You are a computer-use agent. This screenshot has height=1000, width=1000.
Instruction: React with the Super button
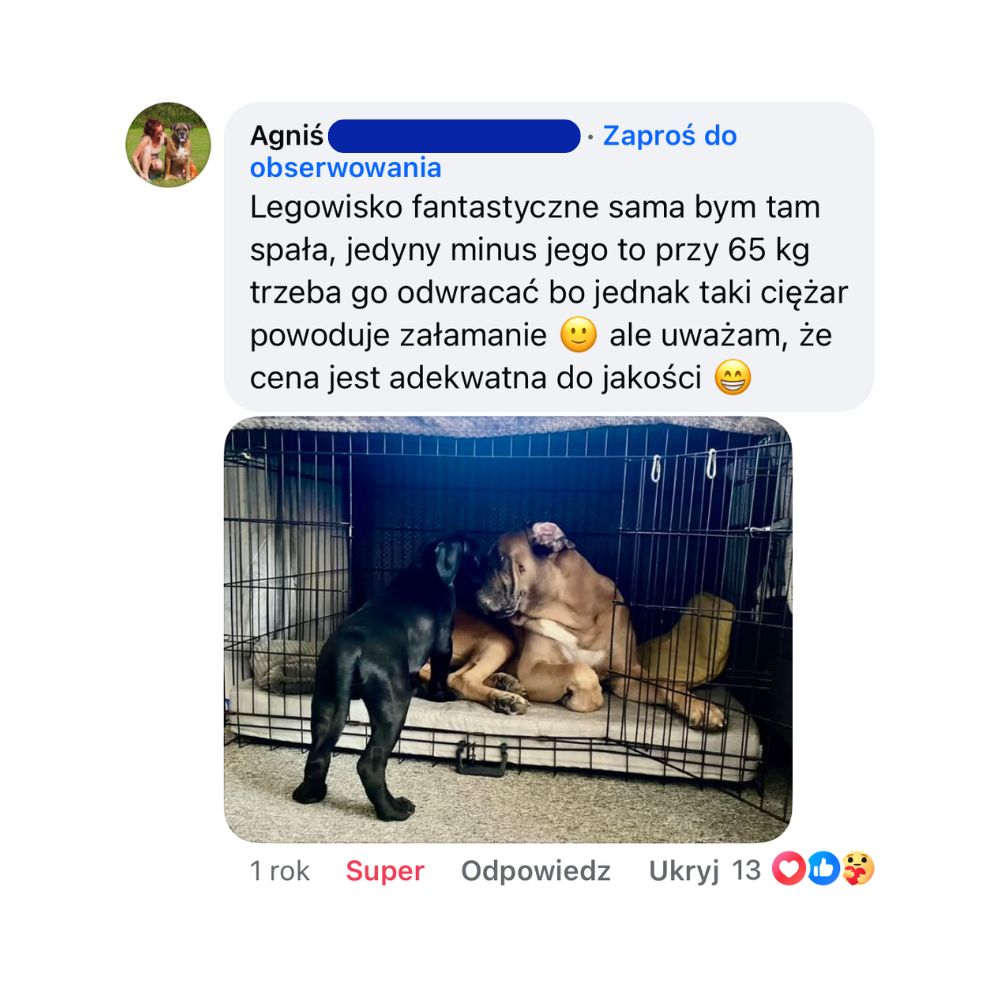click(x=385, y=871)
